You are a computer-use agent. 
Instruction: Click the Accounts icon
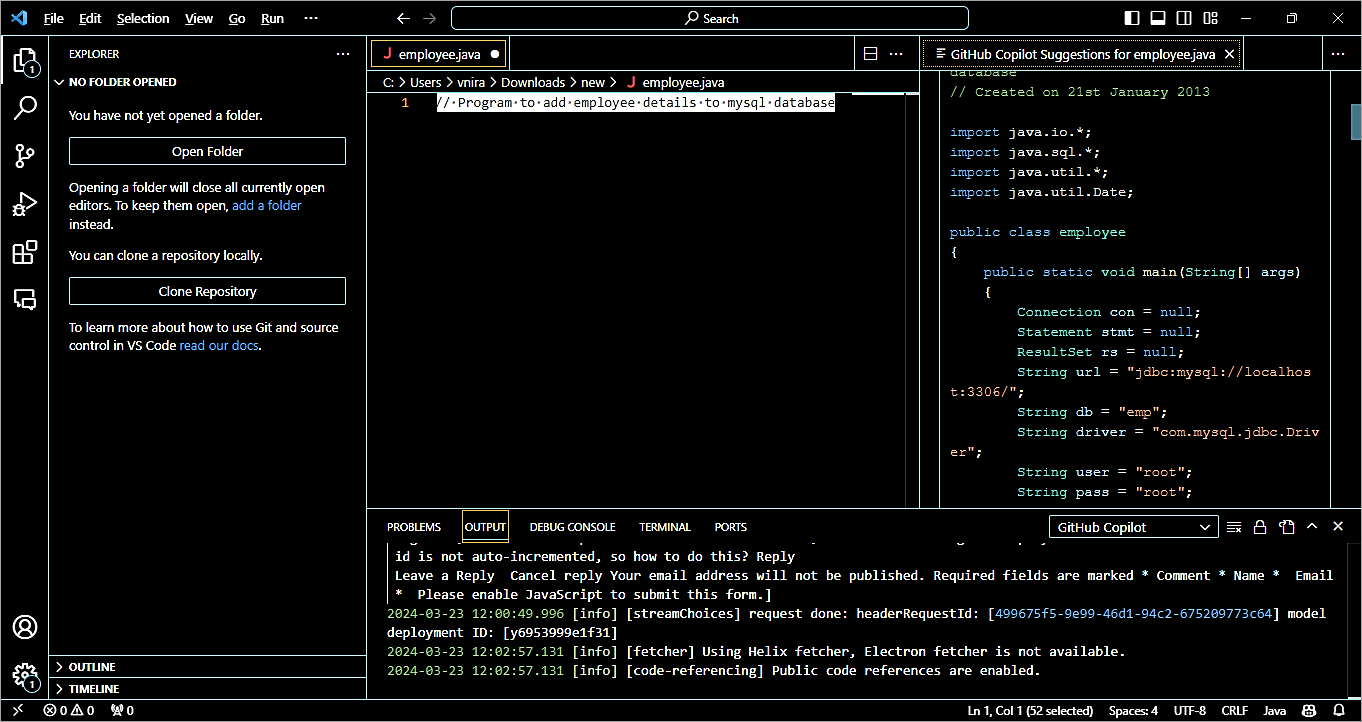[24, 627]
